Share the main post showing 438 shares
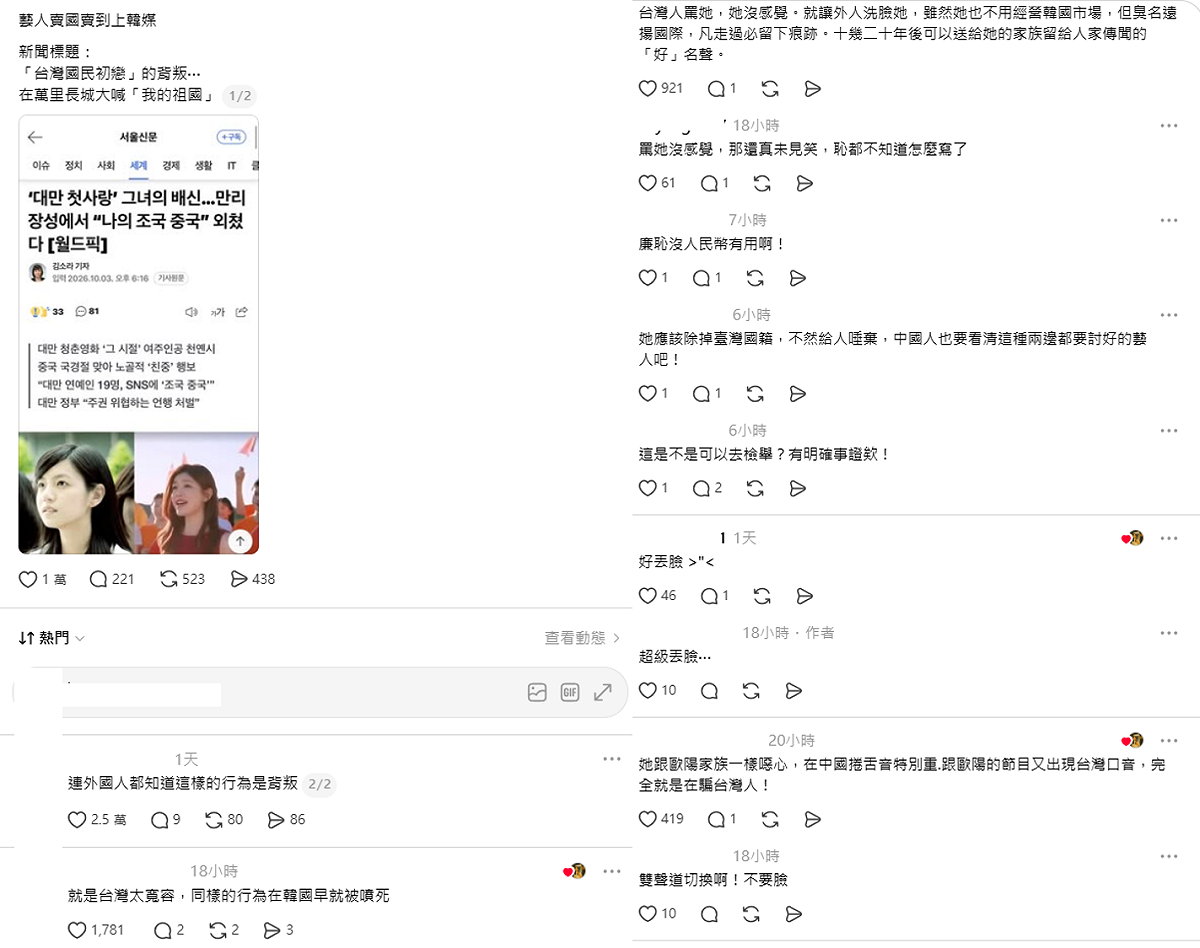The image size is (1200, 948). pos(239,579)
